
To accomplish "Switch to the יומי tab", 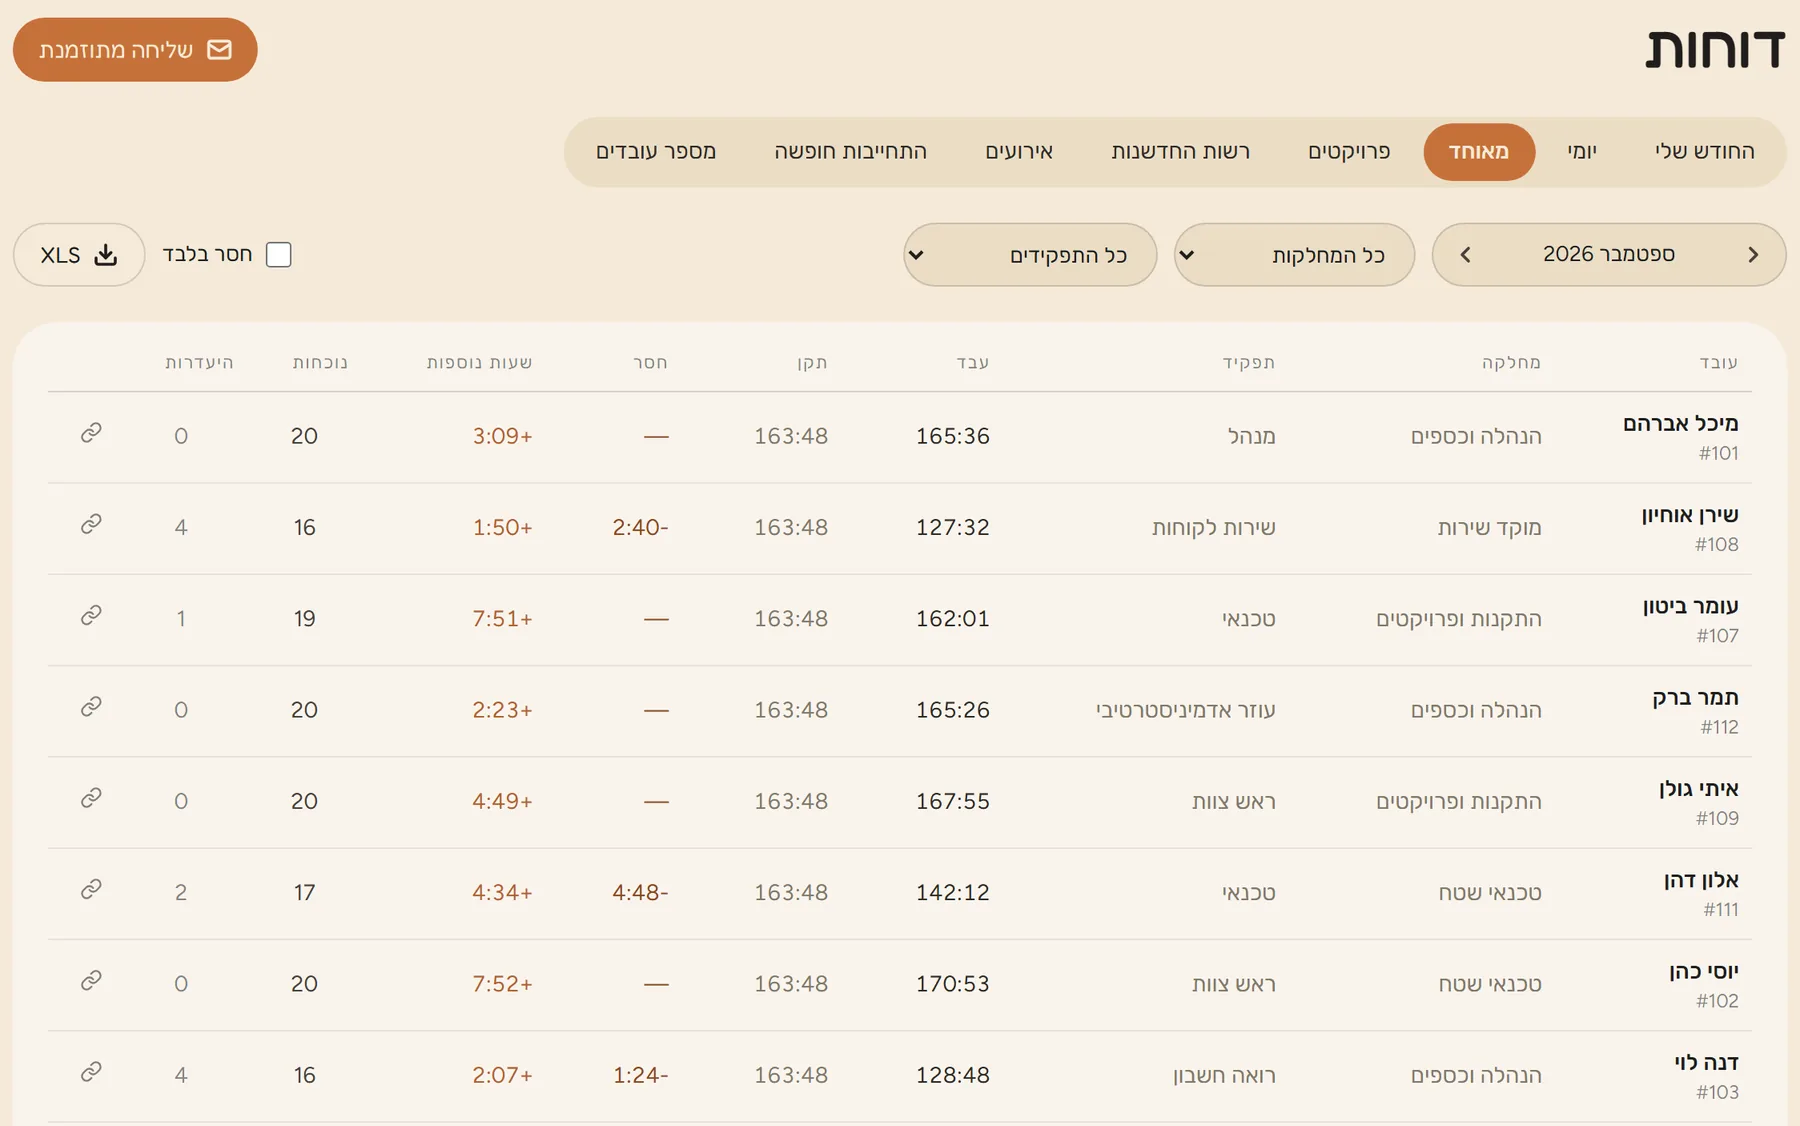I will [x=1582, y=152].
